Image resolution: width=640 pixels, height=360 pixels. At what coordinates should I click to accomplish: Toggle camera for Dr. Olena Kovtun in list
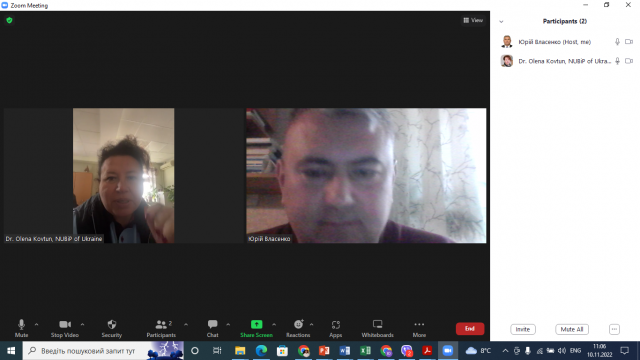coord(629,61)
